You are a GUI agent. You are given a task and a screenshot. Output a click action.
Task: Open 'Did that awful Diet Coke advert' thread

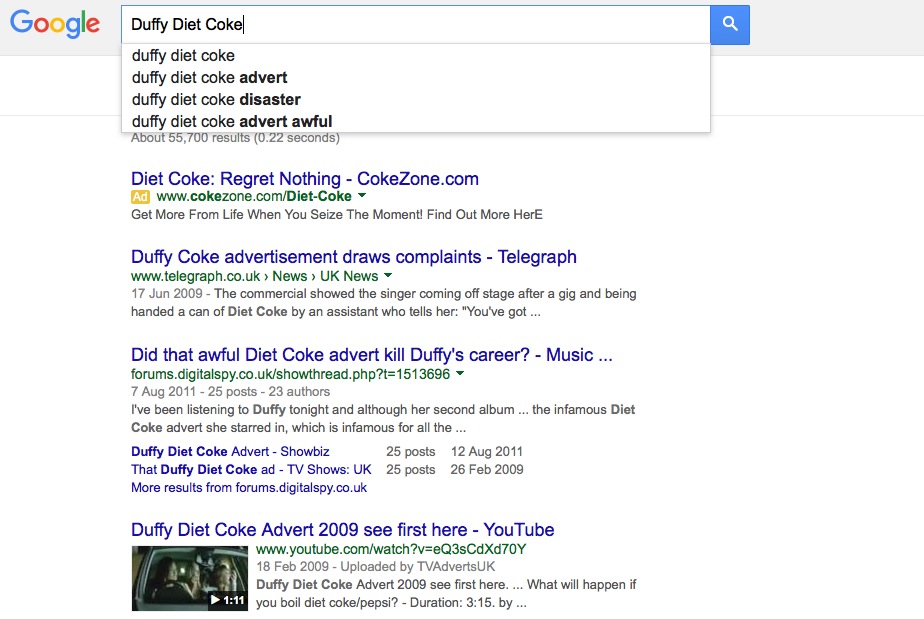click(372, 355)
